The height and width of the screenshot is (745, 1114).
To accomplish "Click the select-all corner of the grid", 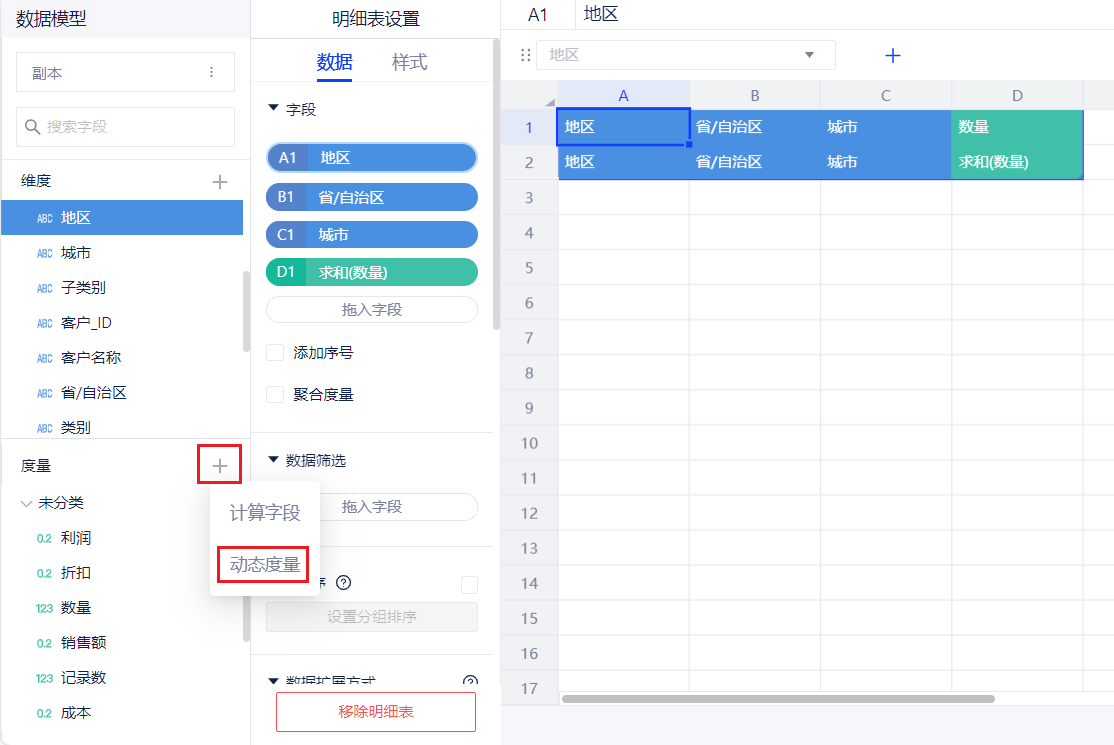I will 529,96.
